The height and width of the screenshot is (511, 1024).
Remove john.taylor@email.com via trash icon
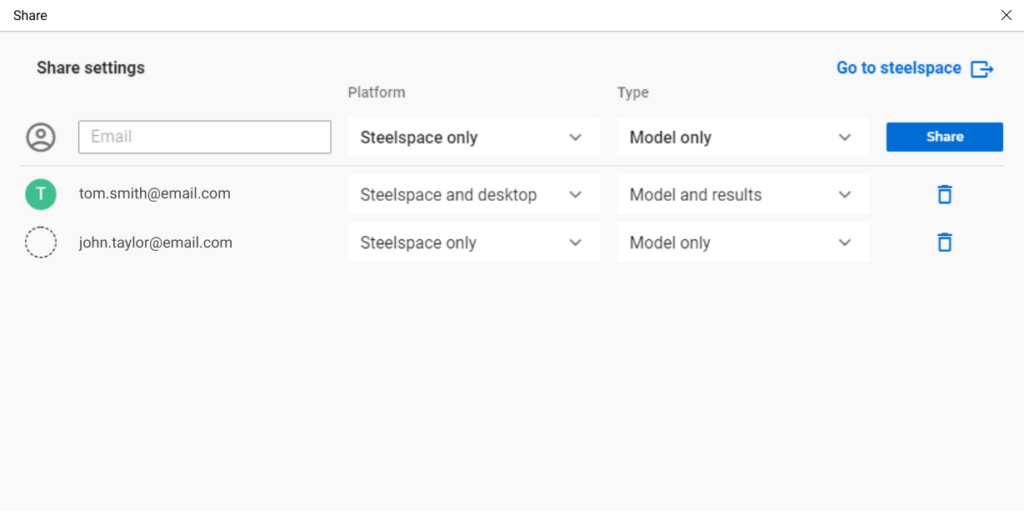944,242
